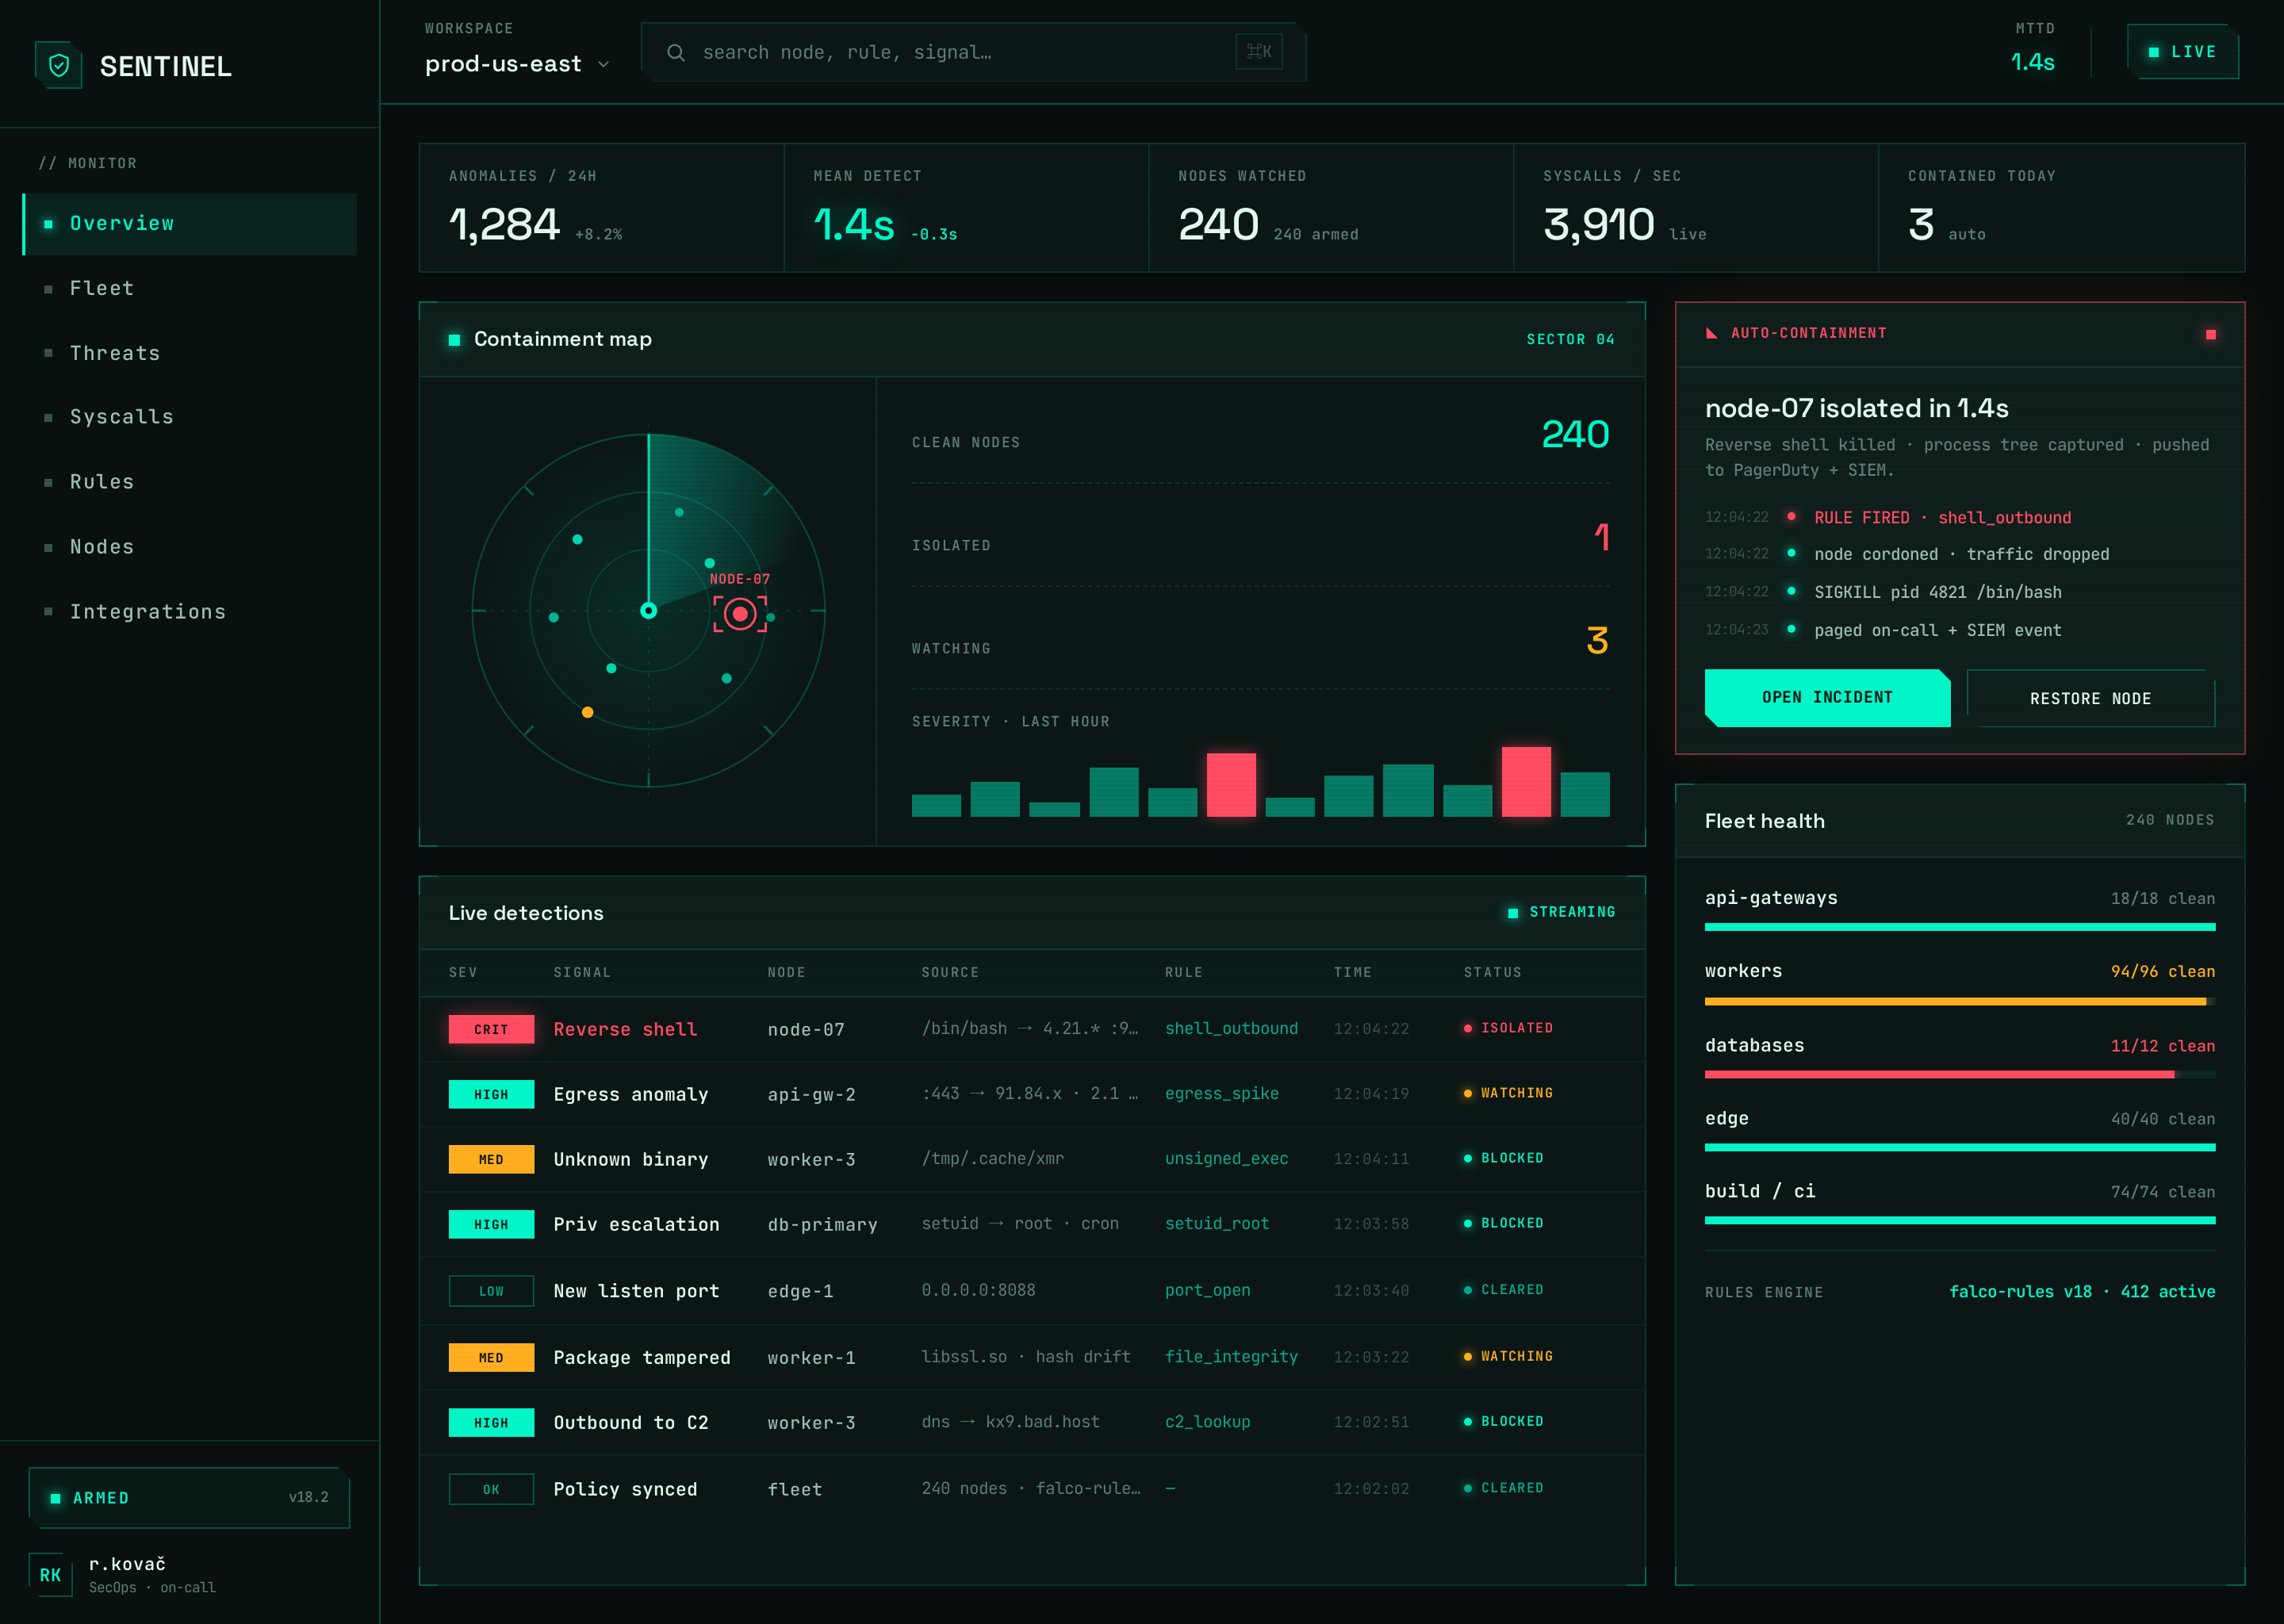Screen dimensions: 2284x1624
Task: Click the shell_outbound rule link
Action: pos(1231,1028)
